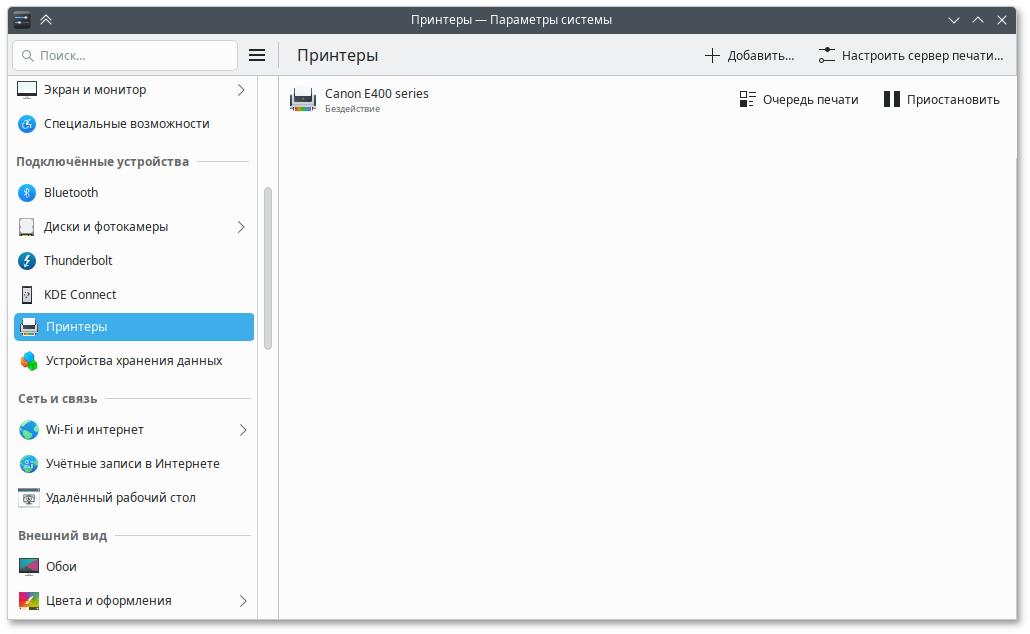The image size is (1030, 634).
Task: Expand the Экран и монитор submenu arrow
Action: 241,90
